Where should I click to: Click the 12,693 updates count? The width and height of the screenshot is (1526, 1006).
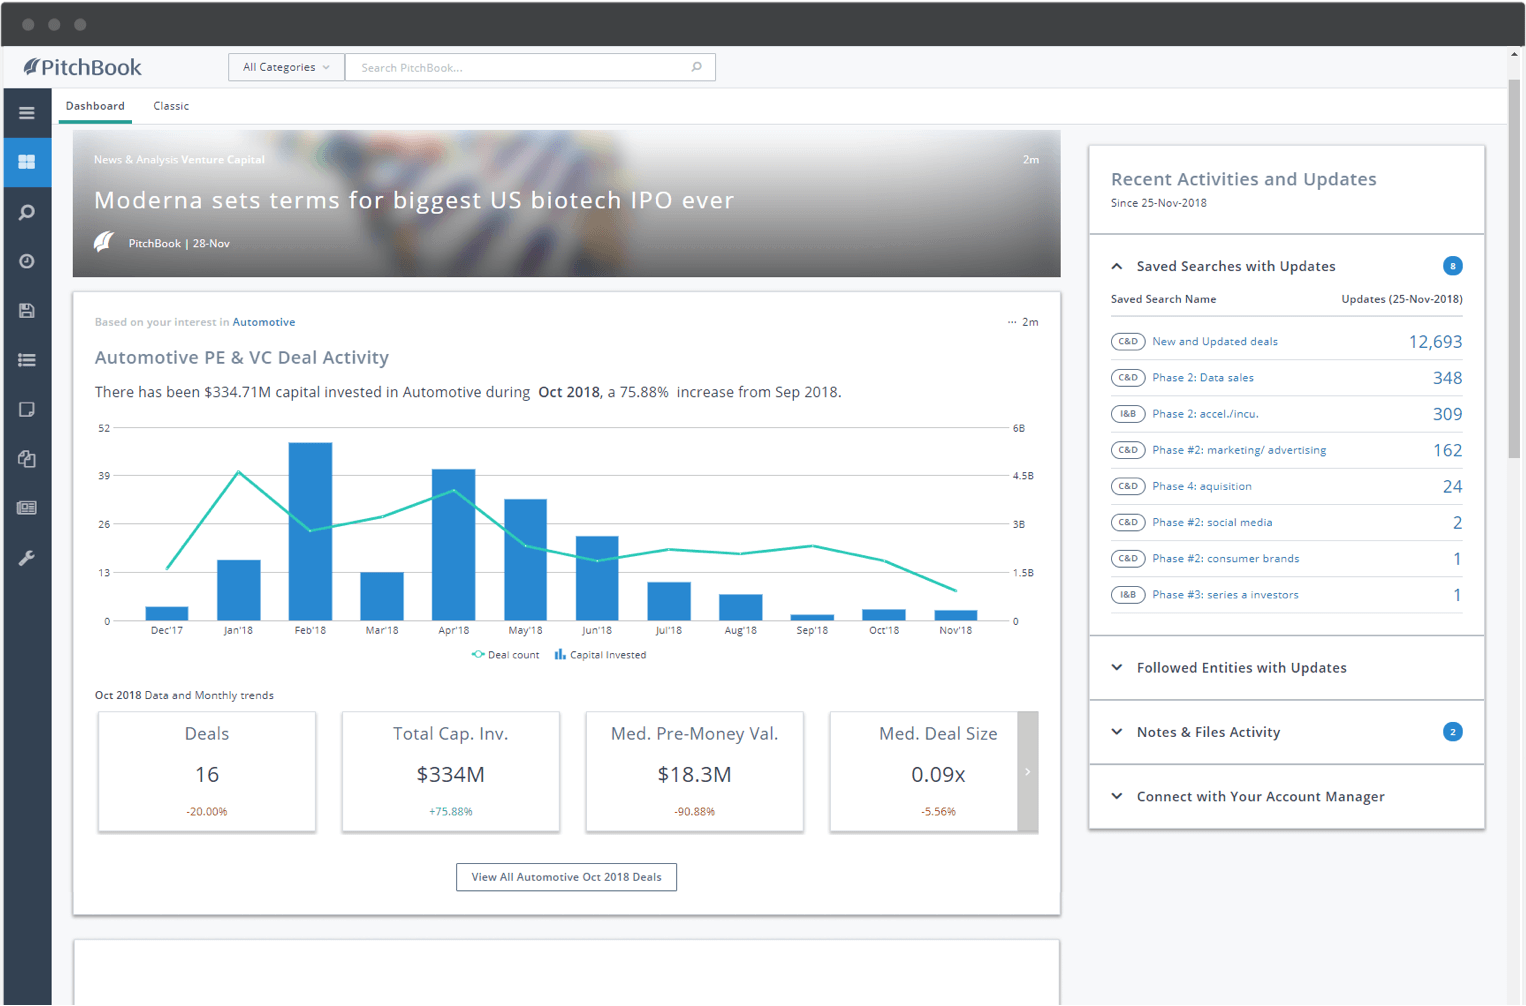(1435, 342)
